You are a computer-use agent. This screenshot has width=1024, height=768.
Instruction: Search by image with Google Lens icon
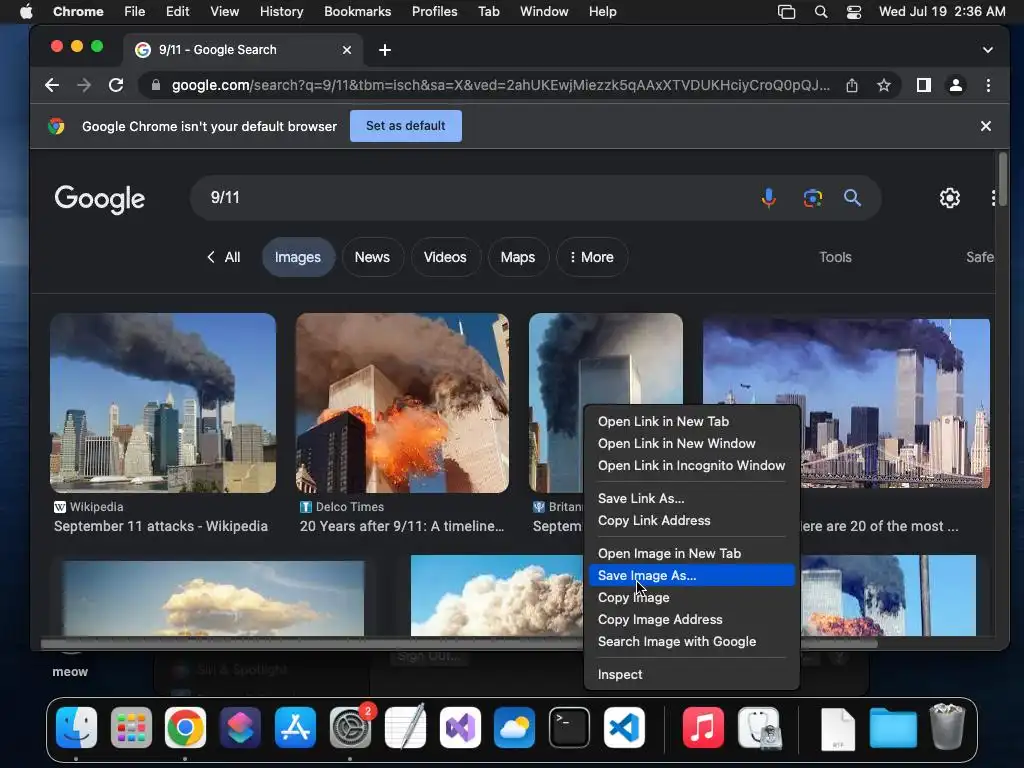tap(812, 197)
